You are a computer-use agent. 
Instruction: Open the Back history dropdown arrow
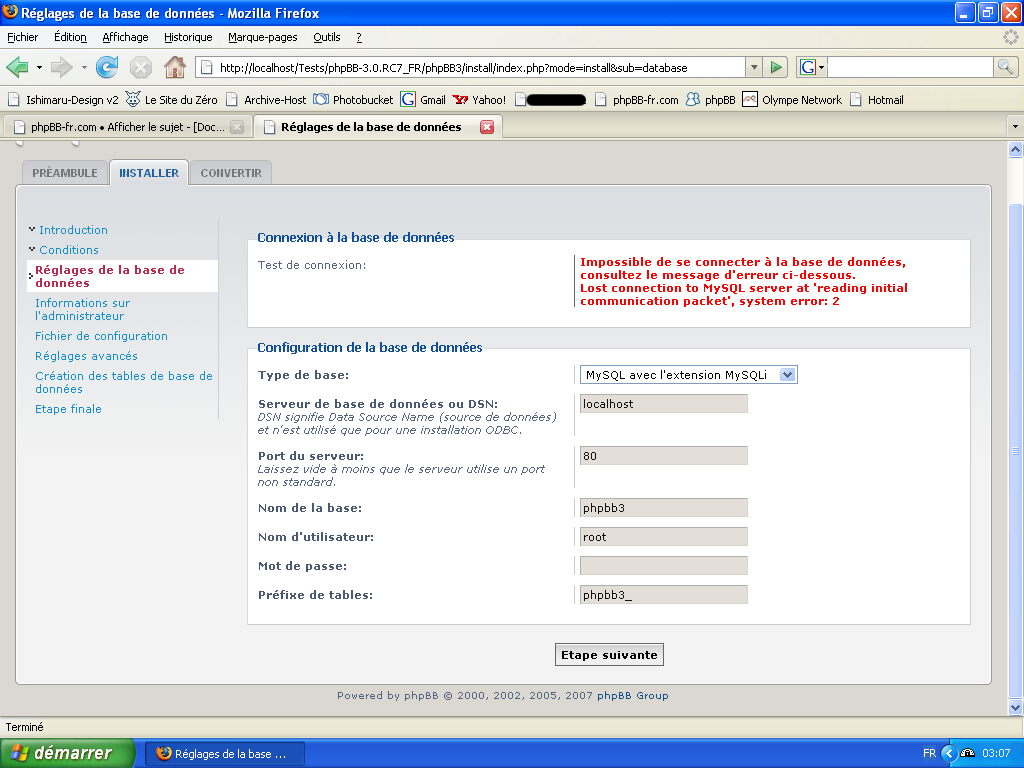tap(39, 67)
